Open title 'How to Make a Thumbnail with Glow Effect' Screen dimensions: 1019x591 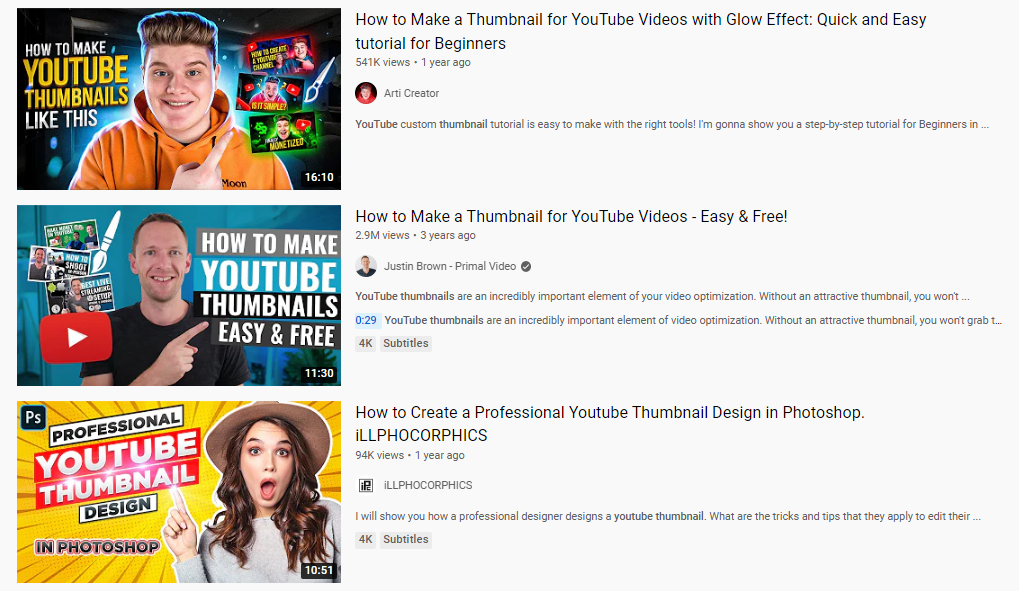coord(641,31)
